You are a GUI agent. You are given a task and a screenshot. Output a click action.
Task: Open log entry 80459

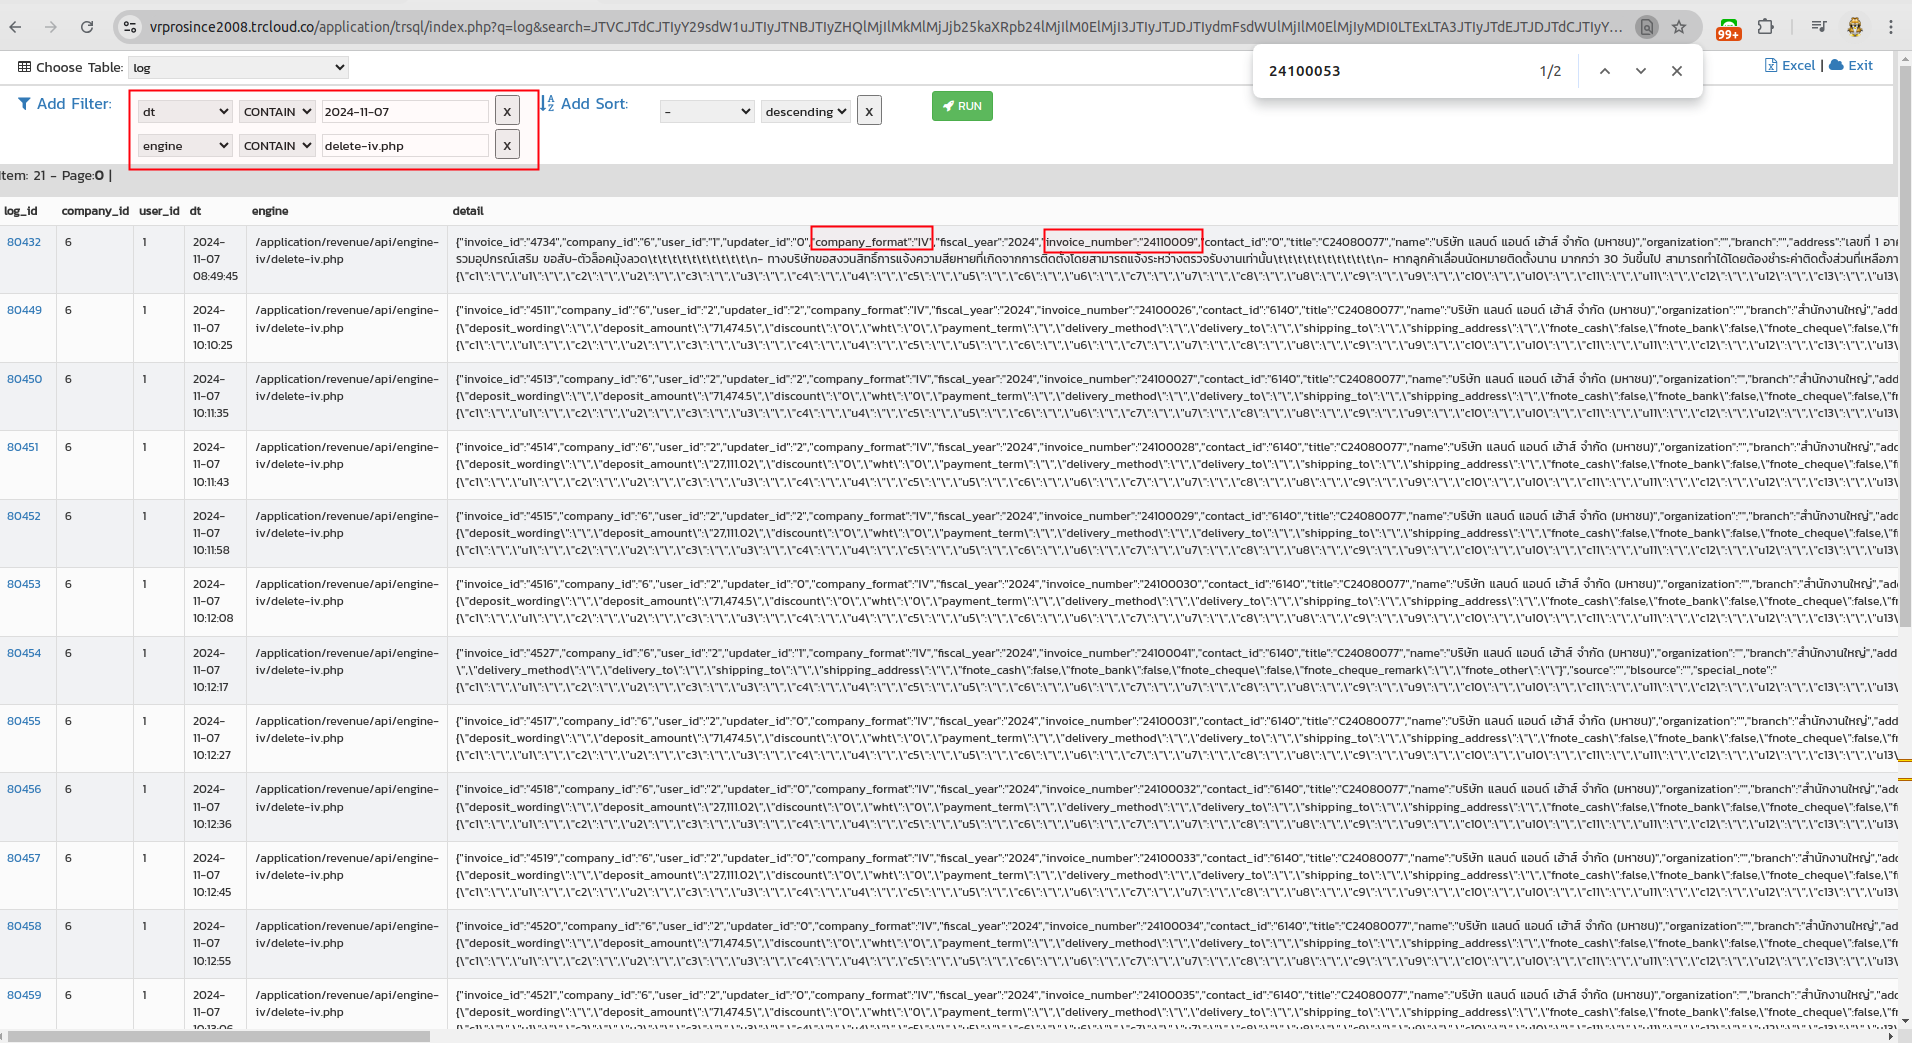(24, 995)
